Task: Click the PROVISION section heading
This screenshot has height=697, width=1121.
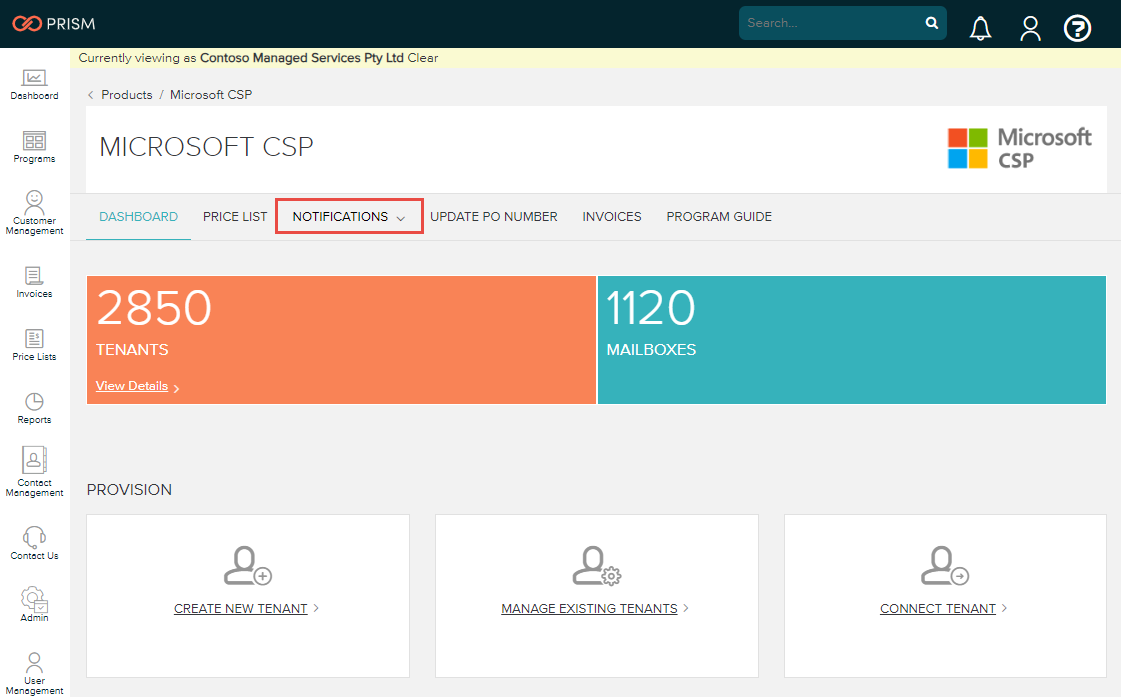Action: click(x=129, y=490)
